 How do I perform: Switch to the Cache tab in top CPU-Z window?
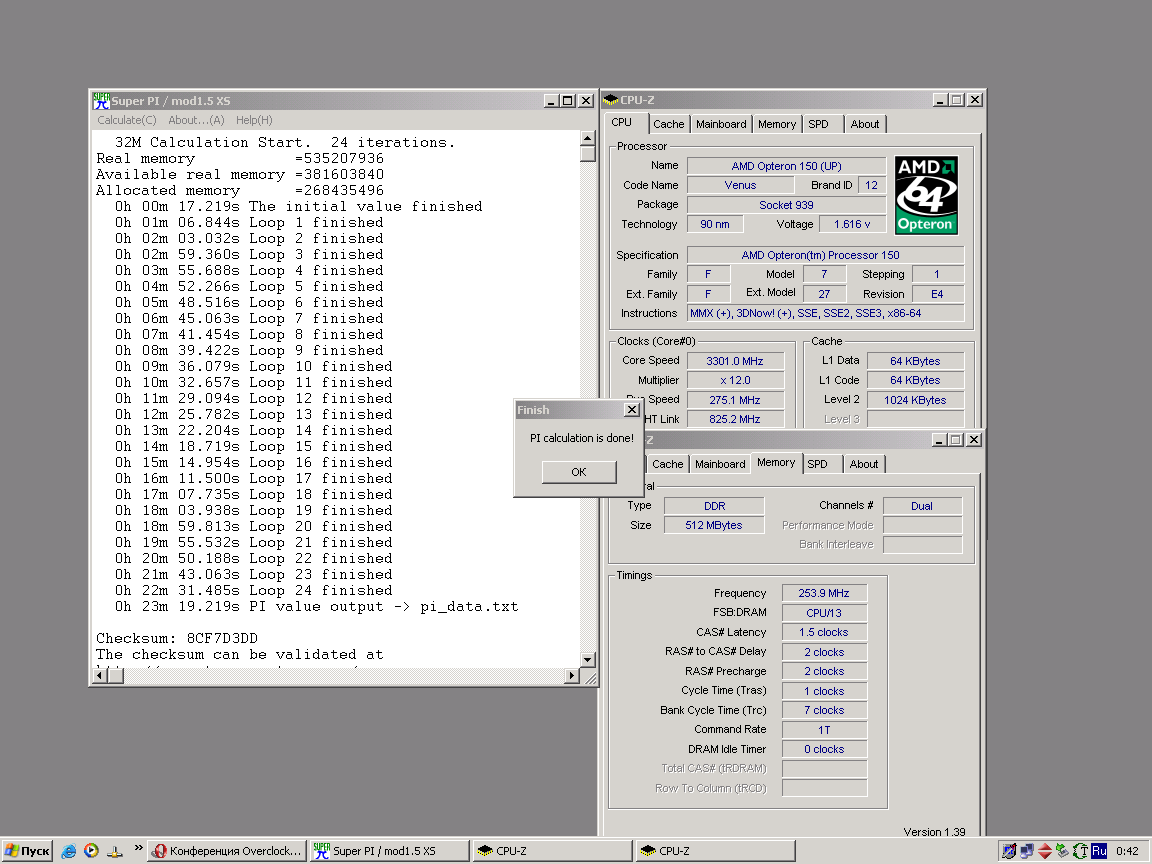click(x=669, y=124)
